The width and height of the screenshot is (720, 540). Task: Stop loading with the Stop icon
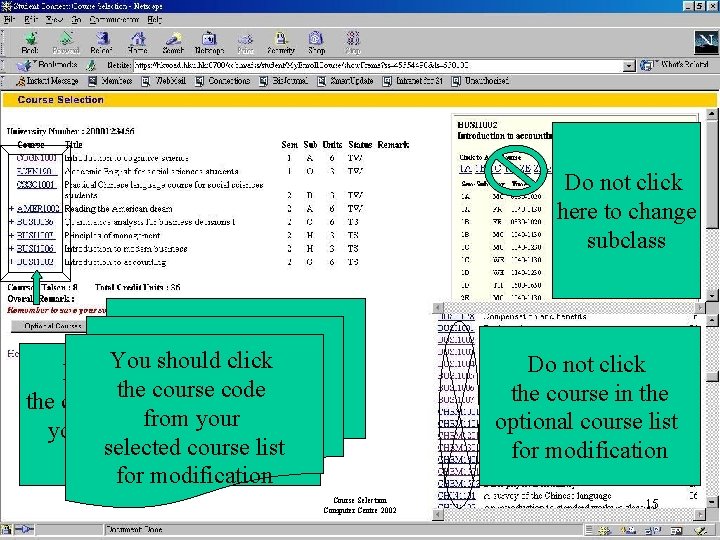coord(353,43)
